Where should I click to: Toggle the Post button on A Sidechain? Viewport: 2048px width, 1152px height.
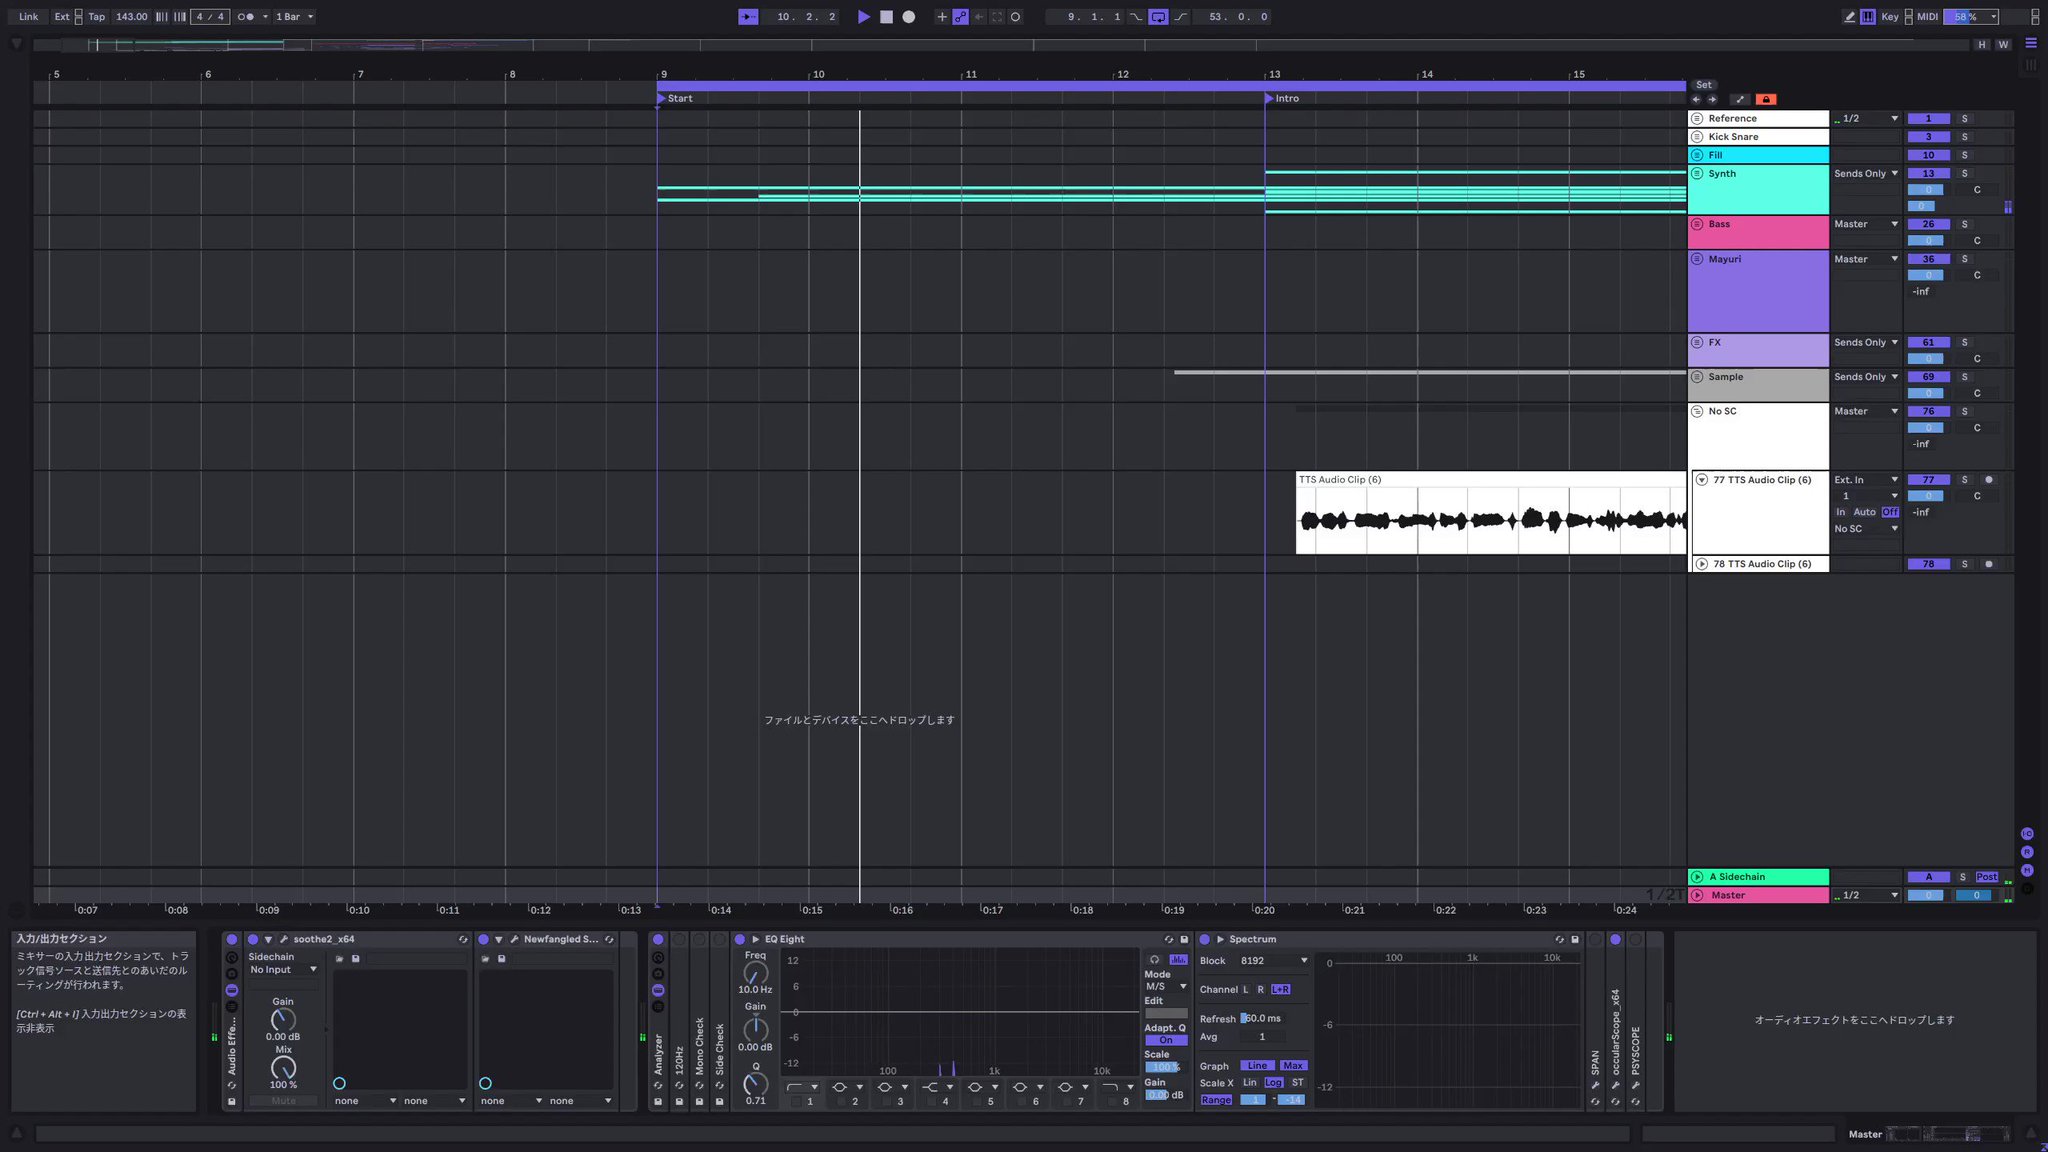click(1986, 877)
